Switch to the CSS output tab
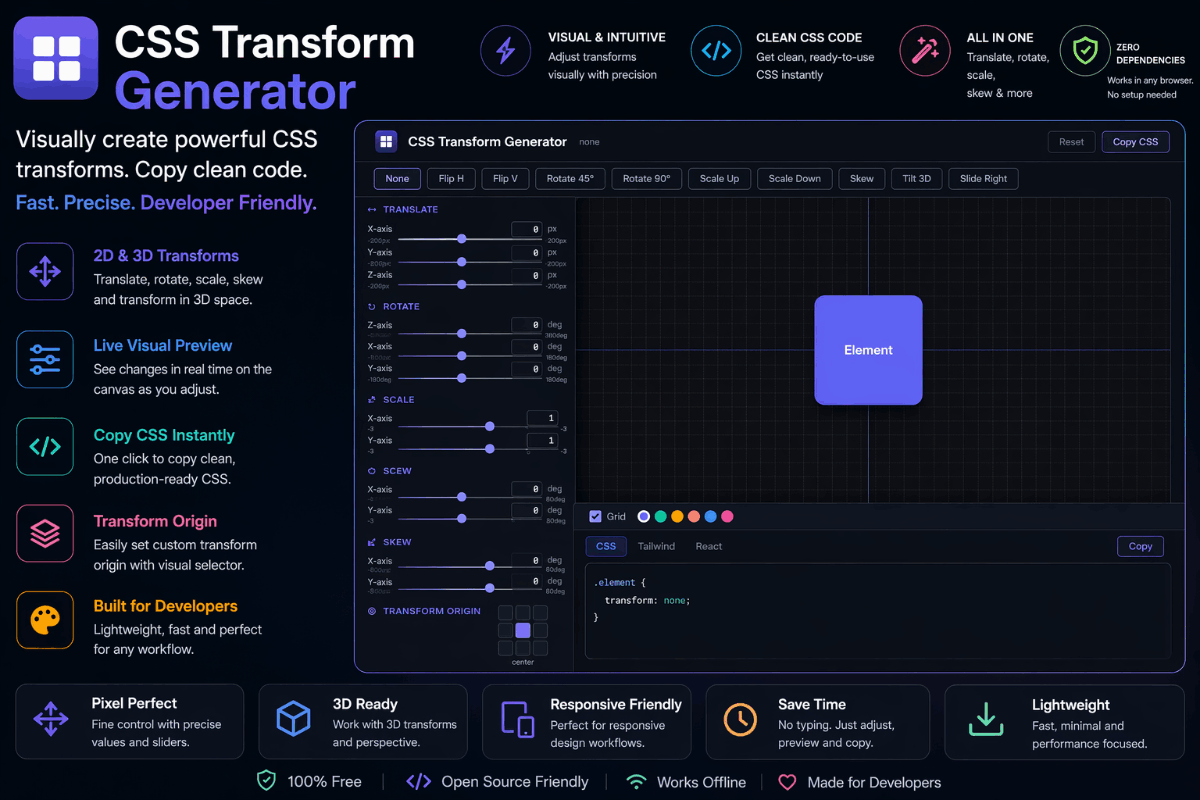The height and width of the screenshot is (800, 1200). [x=606, y=546]
